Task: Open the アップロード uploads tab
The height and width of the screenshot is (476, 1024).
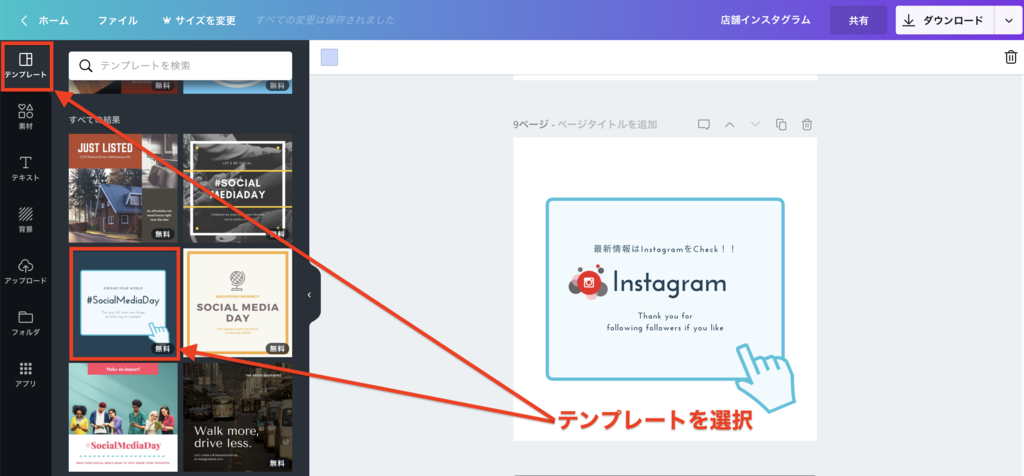Action: click(25, 272)
